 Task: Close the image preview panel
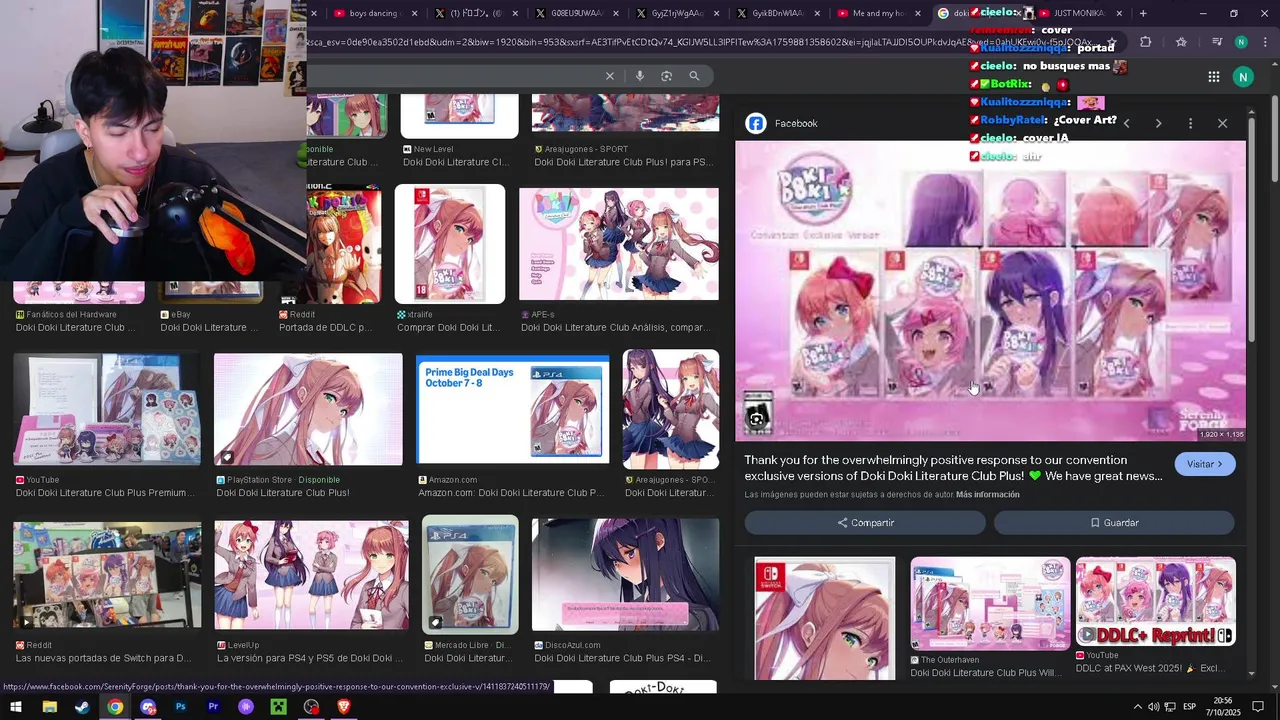point(1222,123)
